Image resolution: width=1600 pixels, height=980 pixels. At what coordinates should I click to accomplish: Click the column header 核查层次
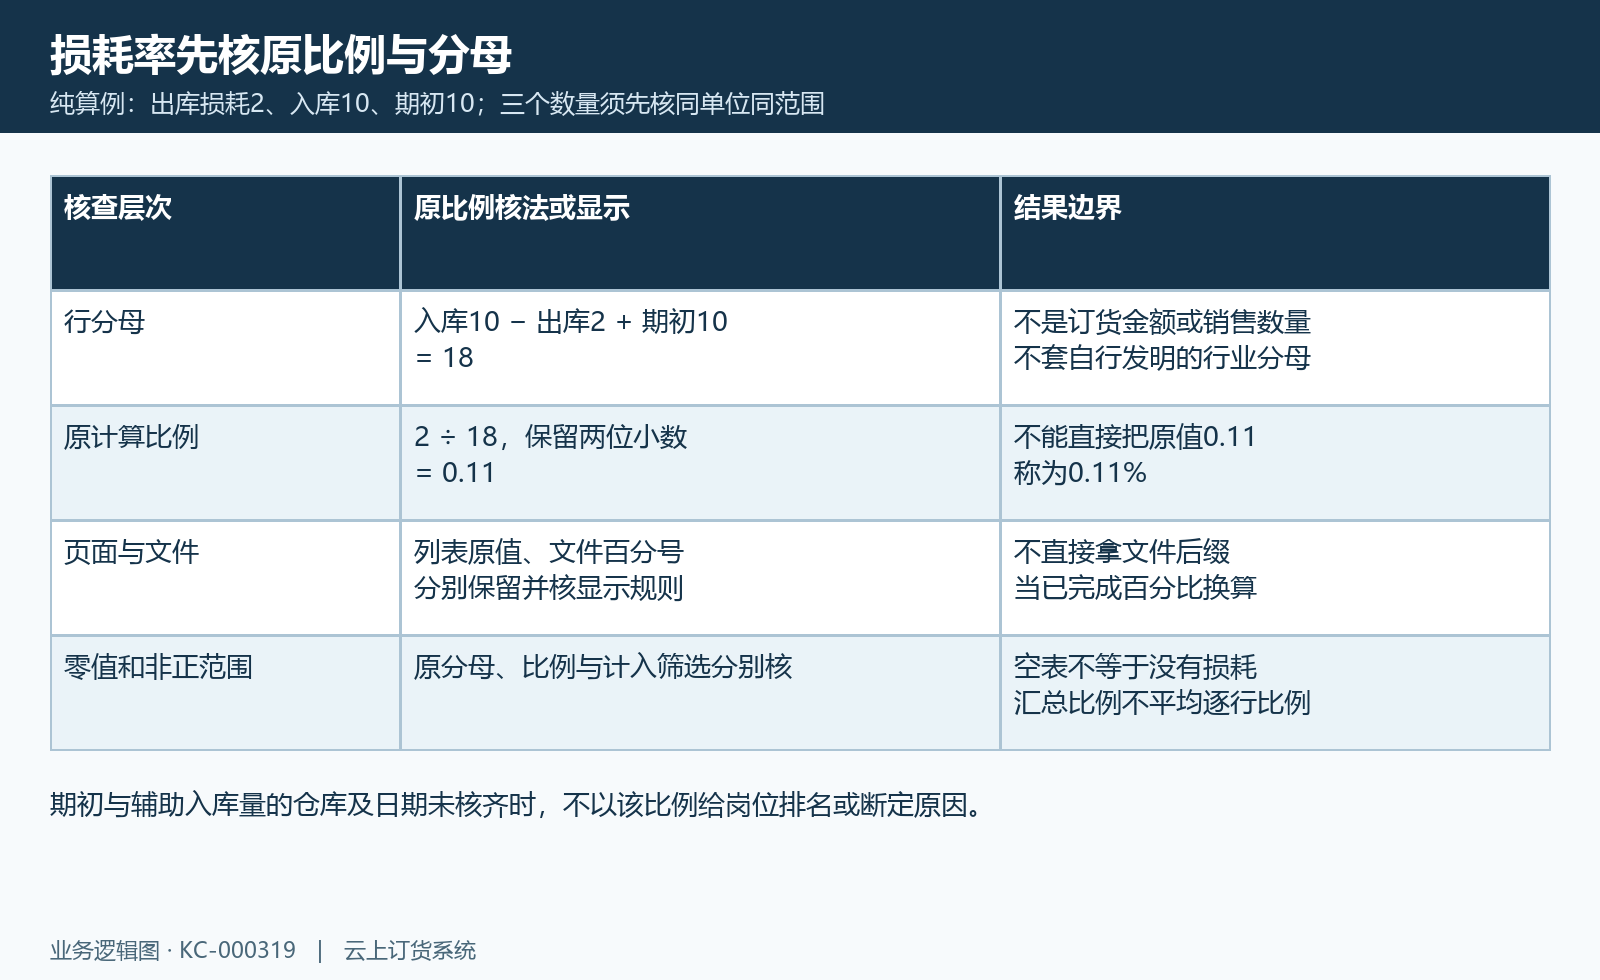pyautogui.click(x=226, y=233)
